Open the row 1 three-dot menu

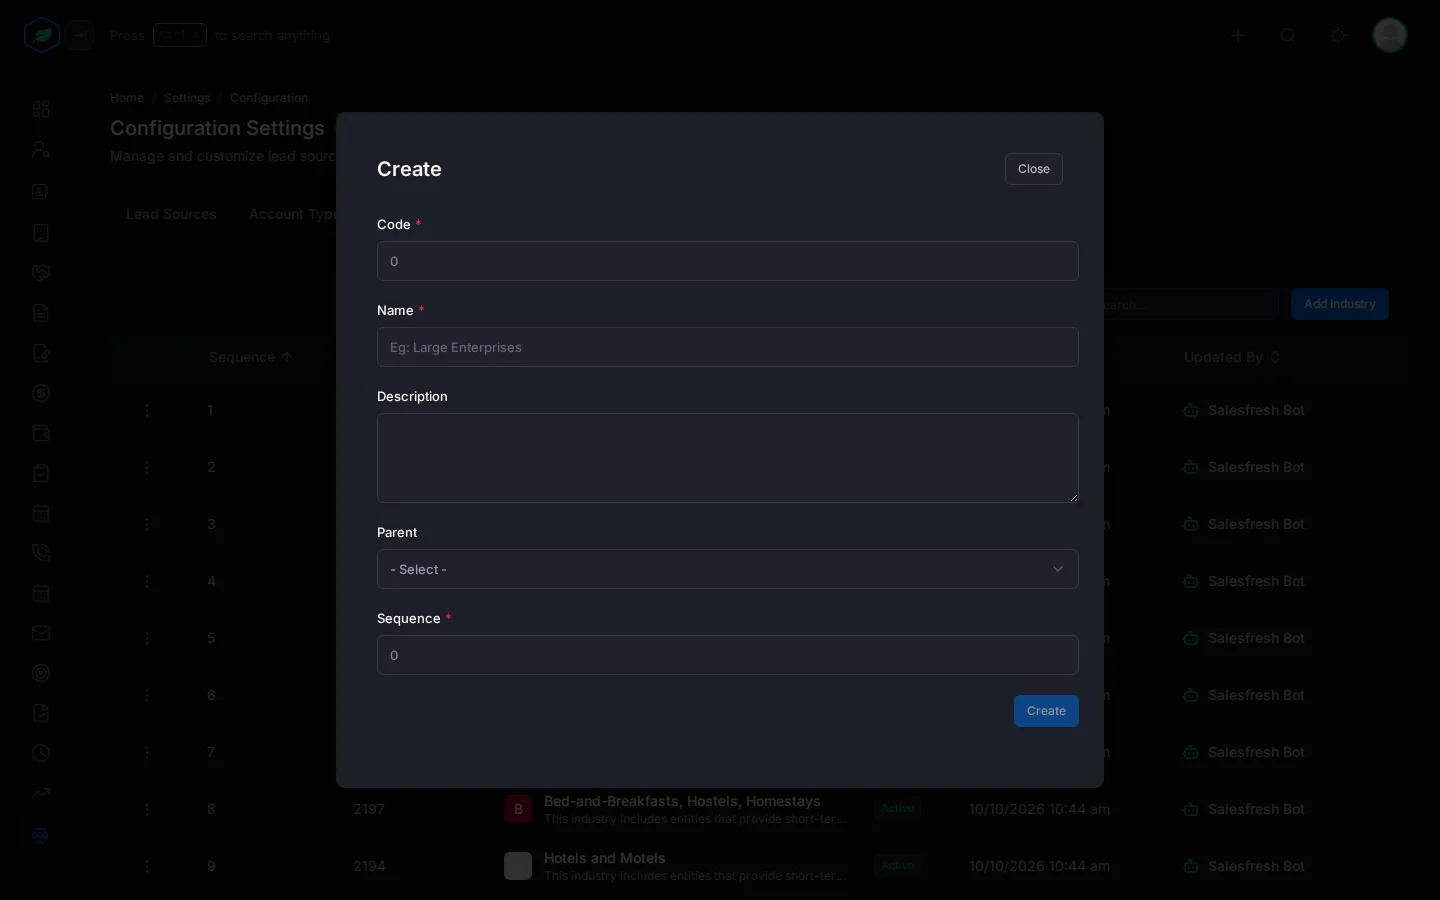pyautogui.click(x=147, y=410)
